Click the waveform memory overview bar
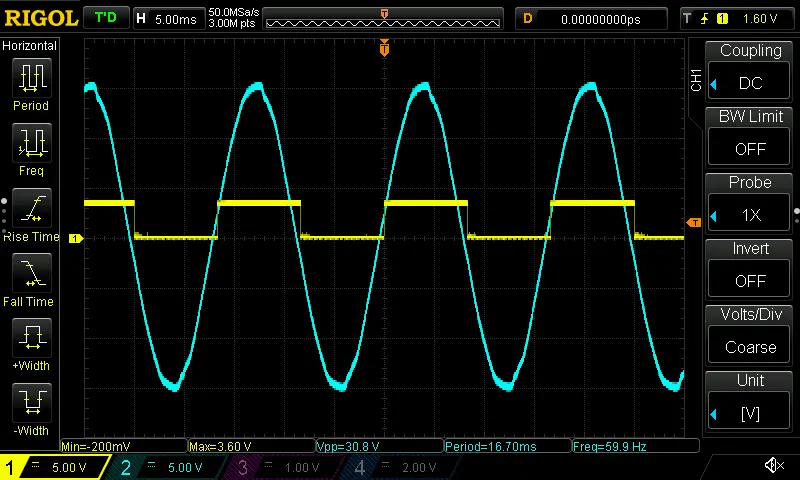This screenshot has width=800, height=480. click(x=383, y=19)
